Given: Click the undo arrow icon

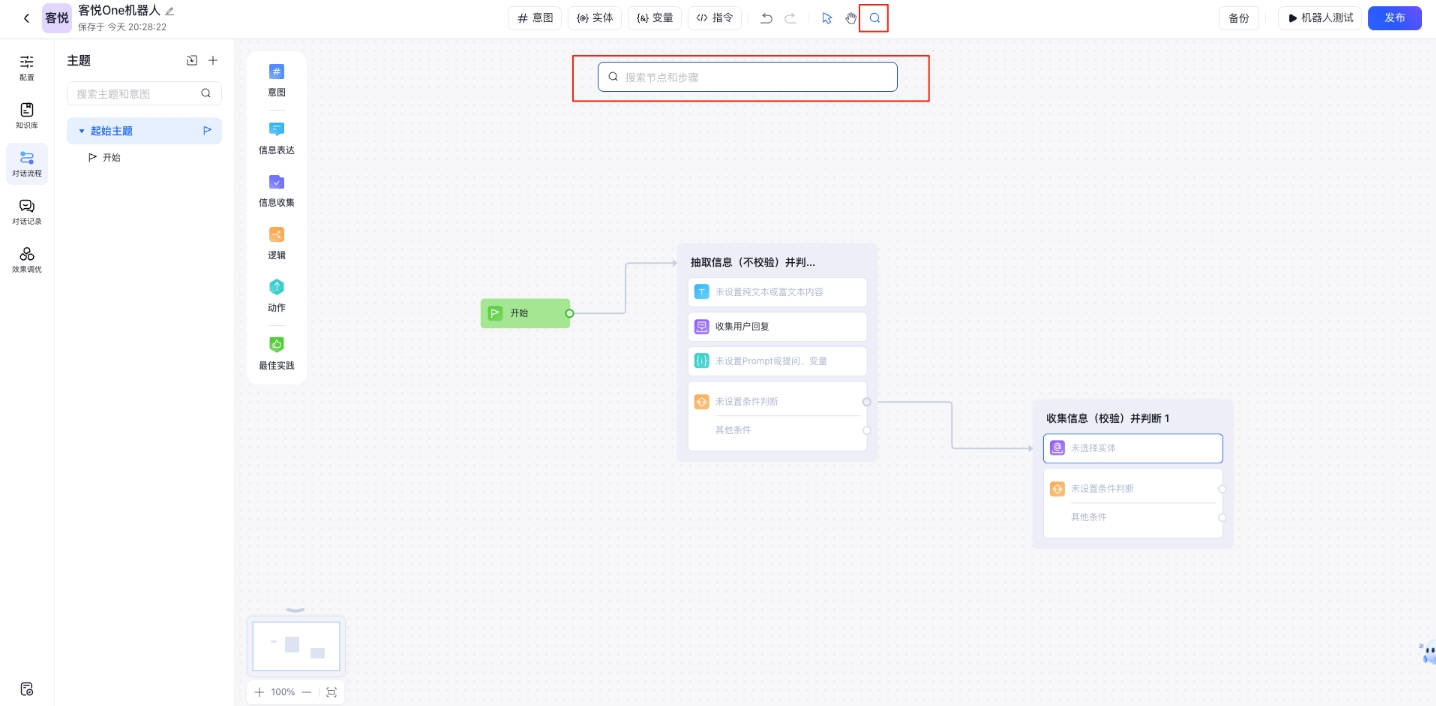Looking at the screenshot, I should [766, 18].
